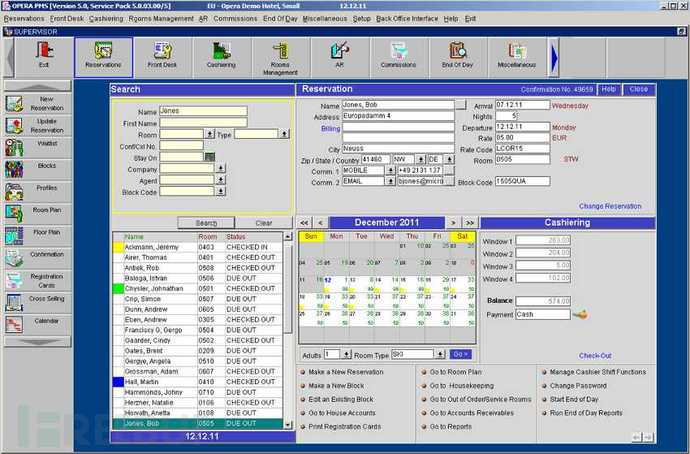690x454 pixels.
Task: Open the Cashiering menu in the menu bar
Action: click(x=106, y=18)
